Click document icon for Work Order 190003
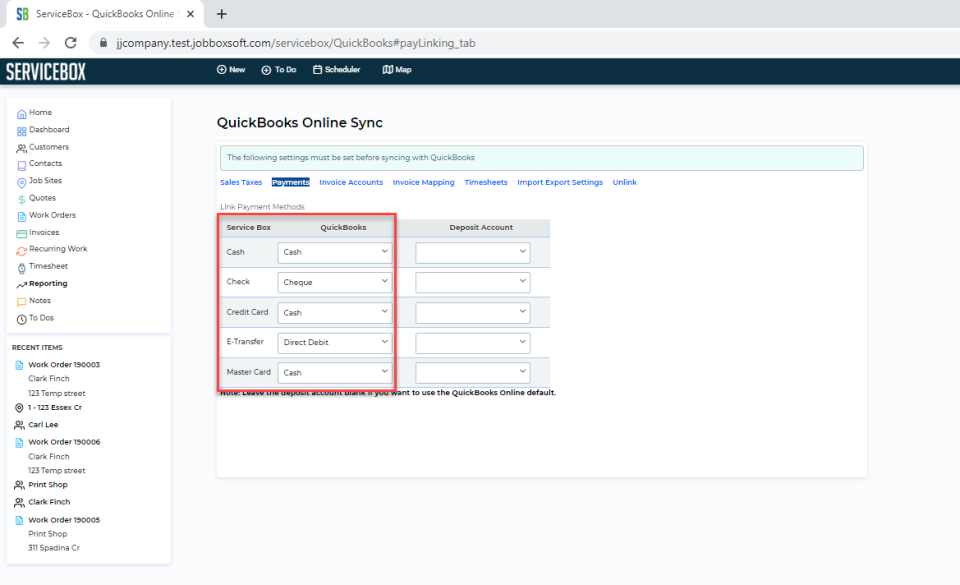Screen dimensions: 960x585 point(19,365)
